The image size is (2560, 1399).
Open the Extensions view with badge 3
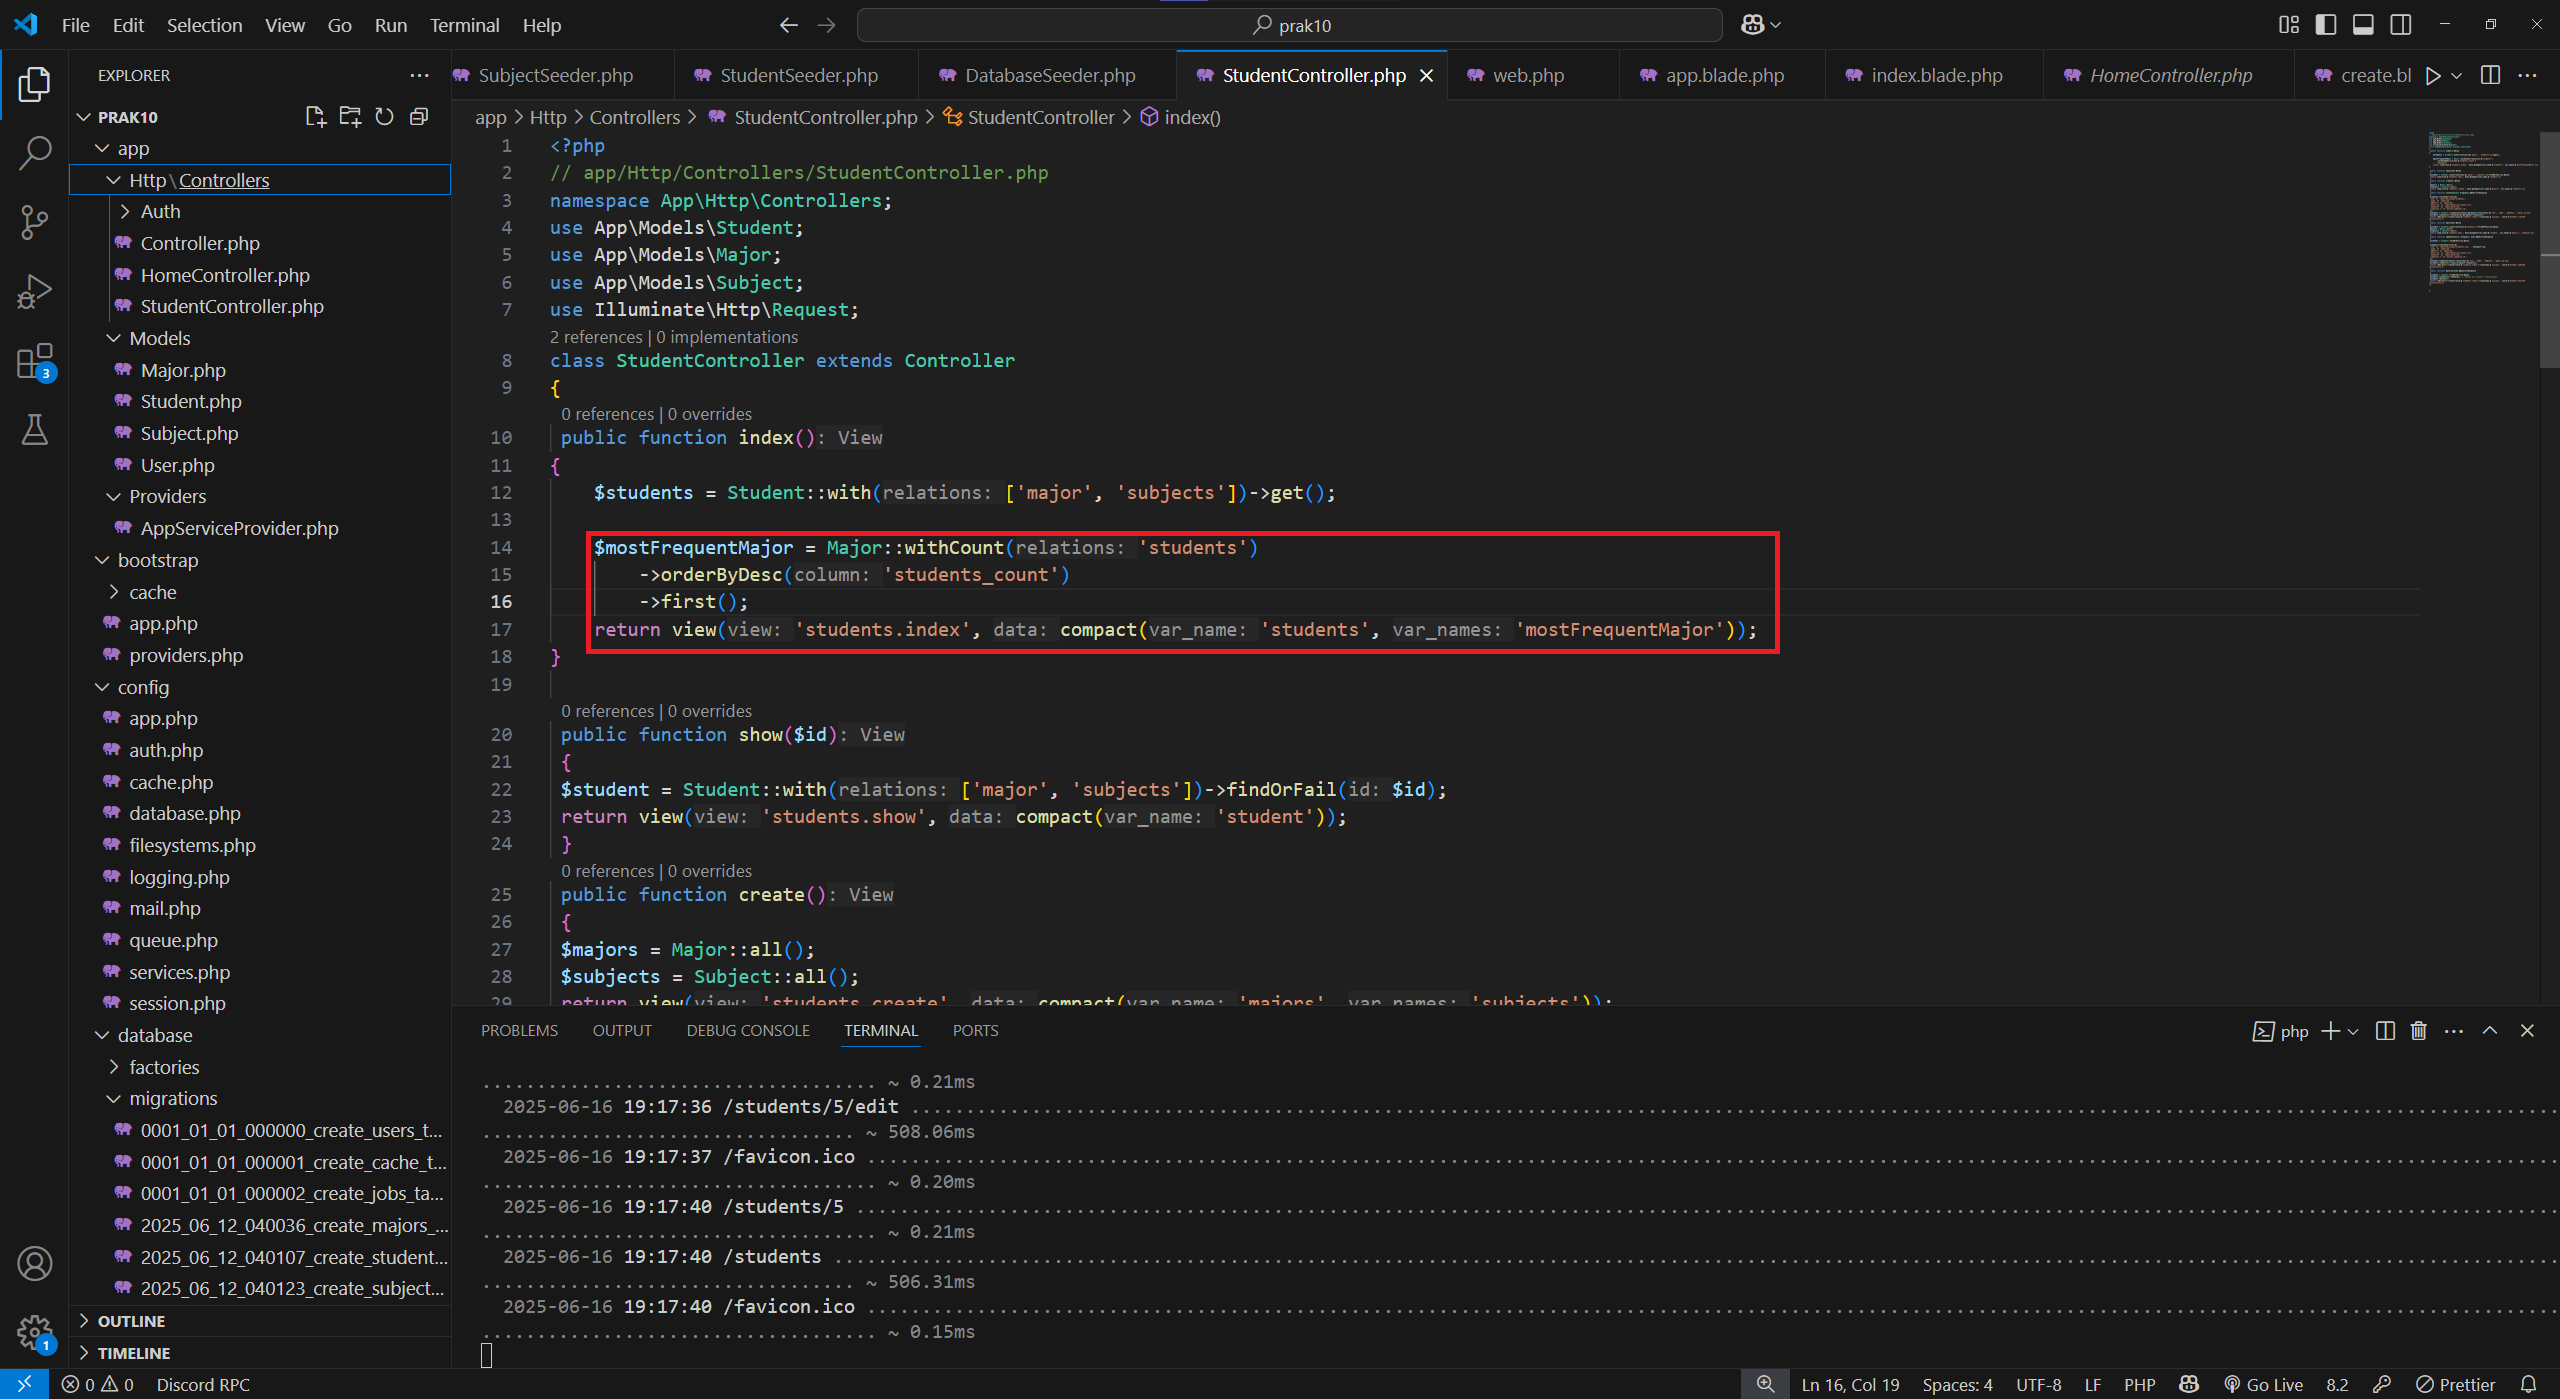click(x=35, y=362)
